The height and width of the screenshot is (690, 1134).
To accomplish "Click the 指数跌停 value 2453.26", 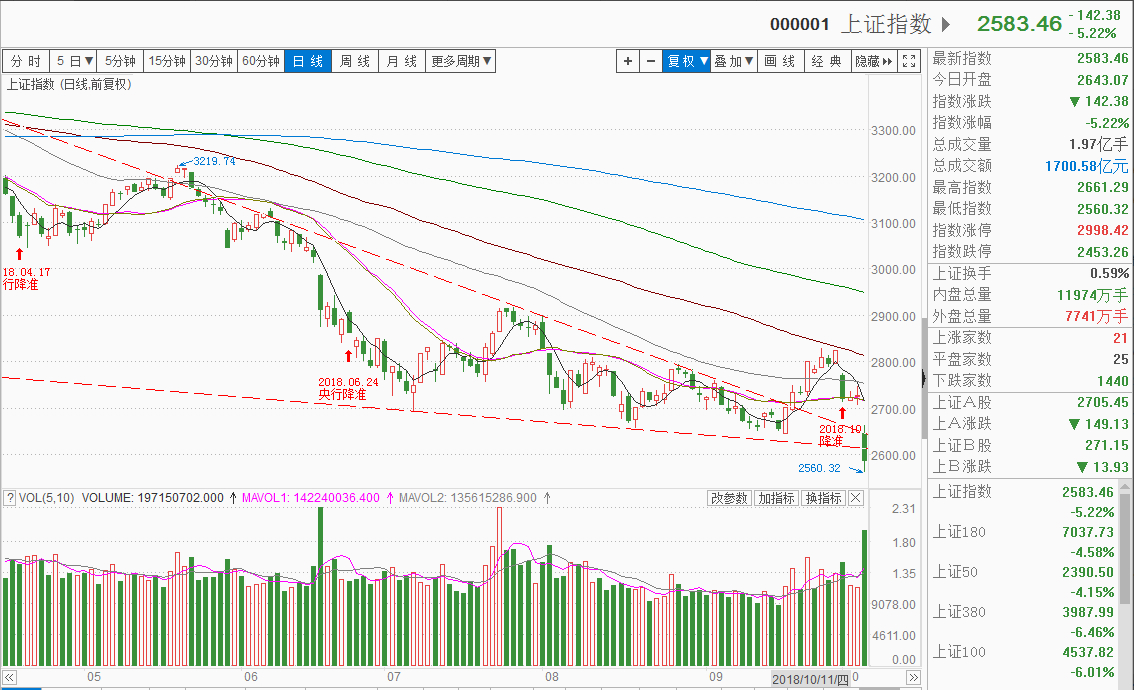I will [x=1103, y=252].
